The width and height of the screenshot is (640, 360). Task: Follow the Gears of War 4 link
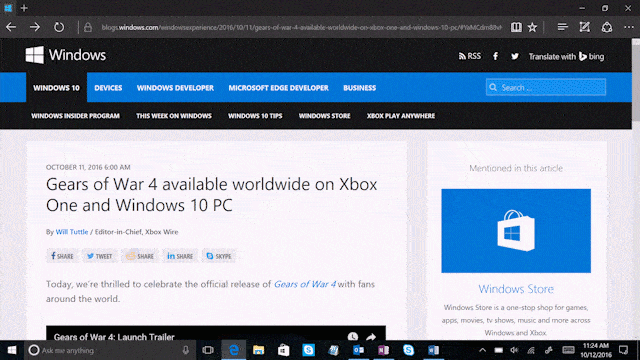[x=305, y=284]
